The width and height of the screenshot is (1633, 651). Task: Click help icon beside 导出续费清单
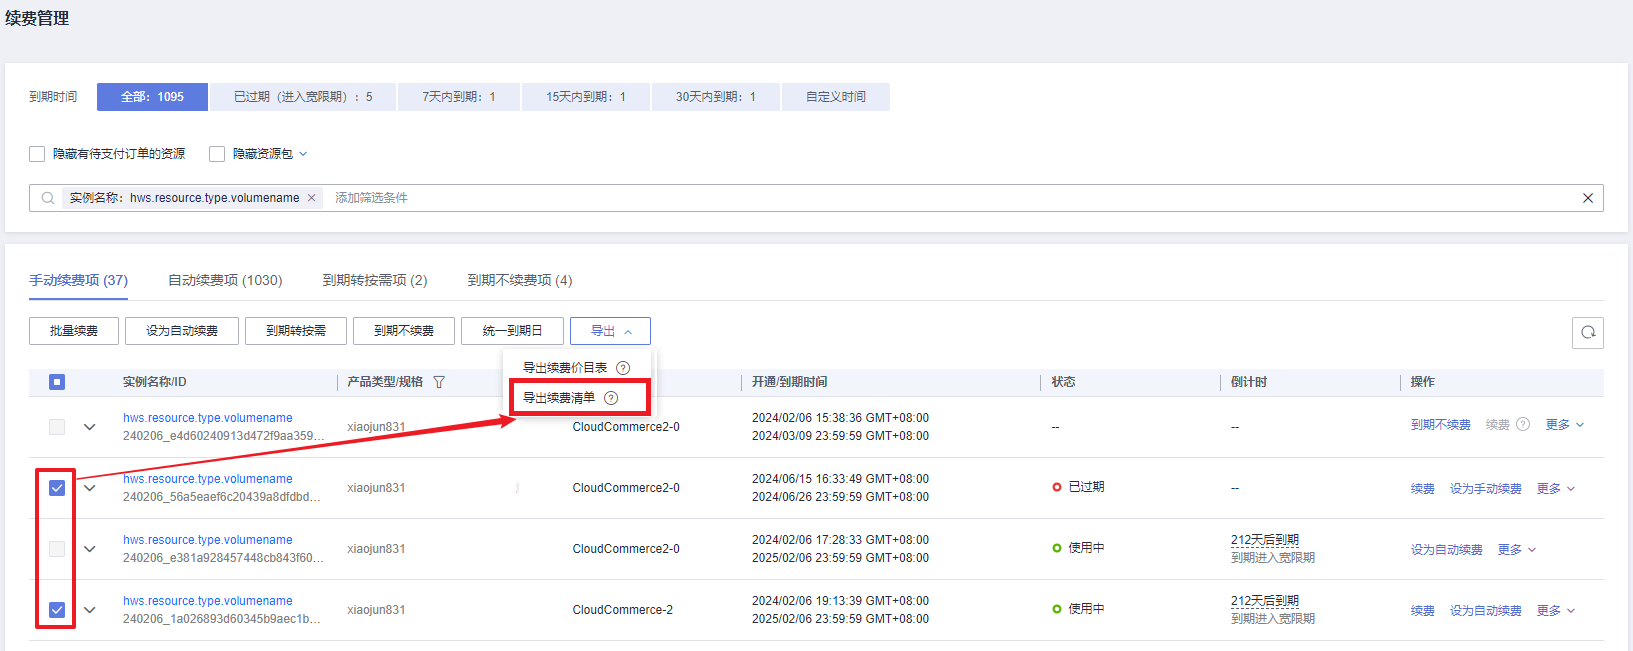pyautogui.click(x=611, y=398)
